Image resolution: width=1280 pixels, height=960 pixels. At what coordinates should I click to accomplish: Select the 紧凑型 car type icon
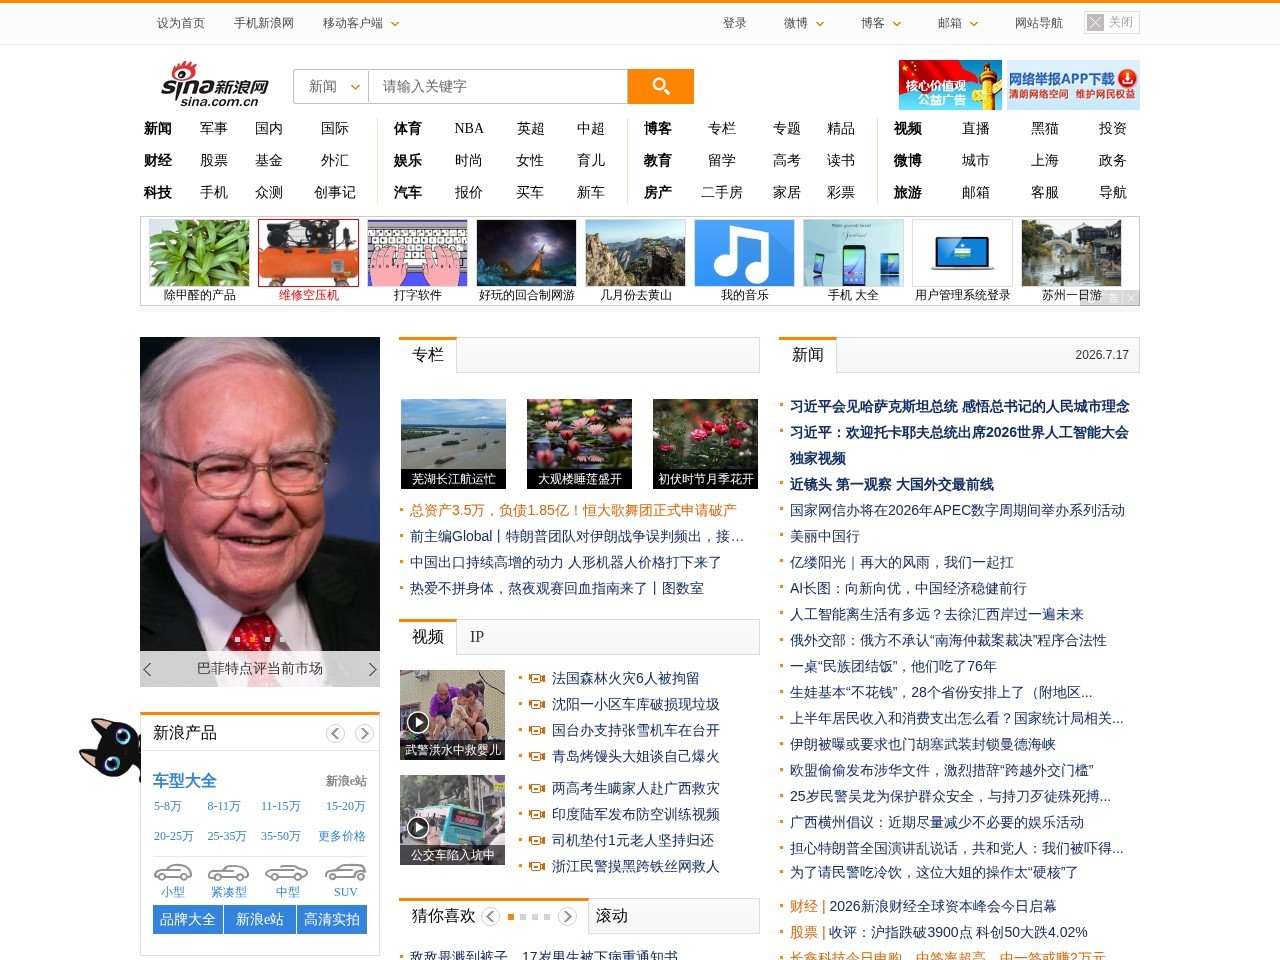229,873
